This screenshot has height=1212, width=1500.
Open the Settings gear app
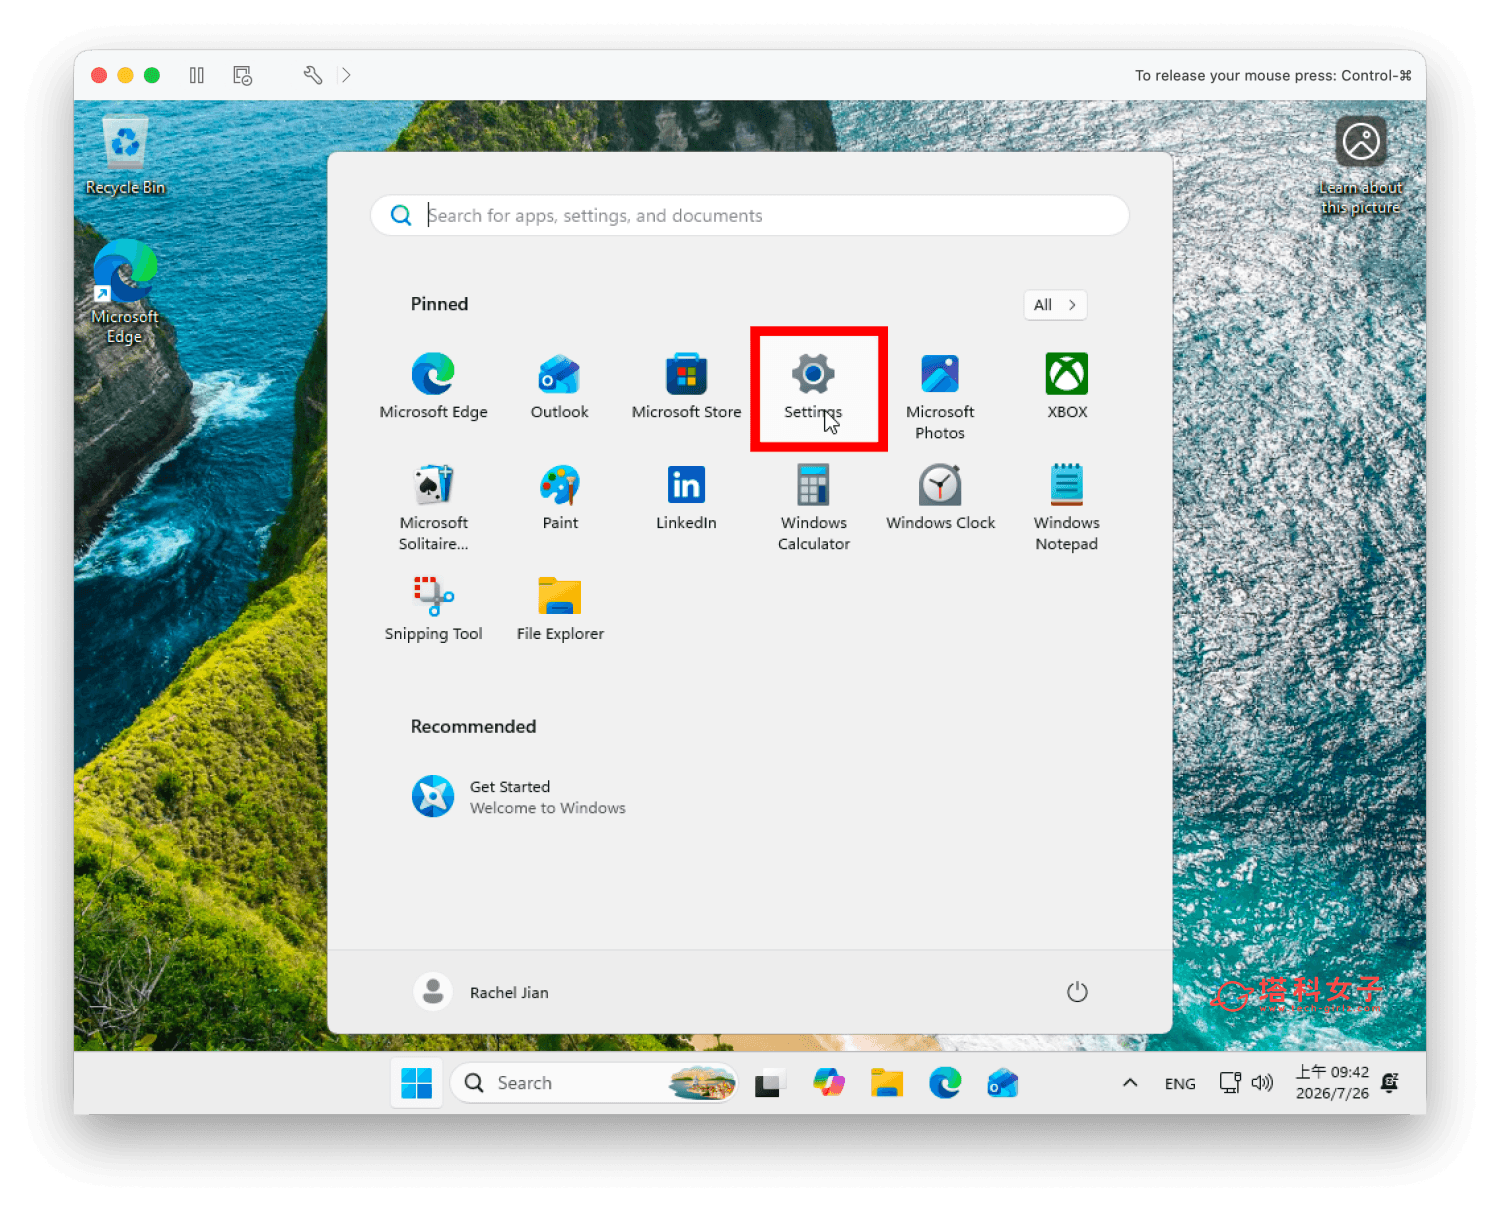click(813, 386)
